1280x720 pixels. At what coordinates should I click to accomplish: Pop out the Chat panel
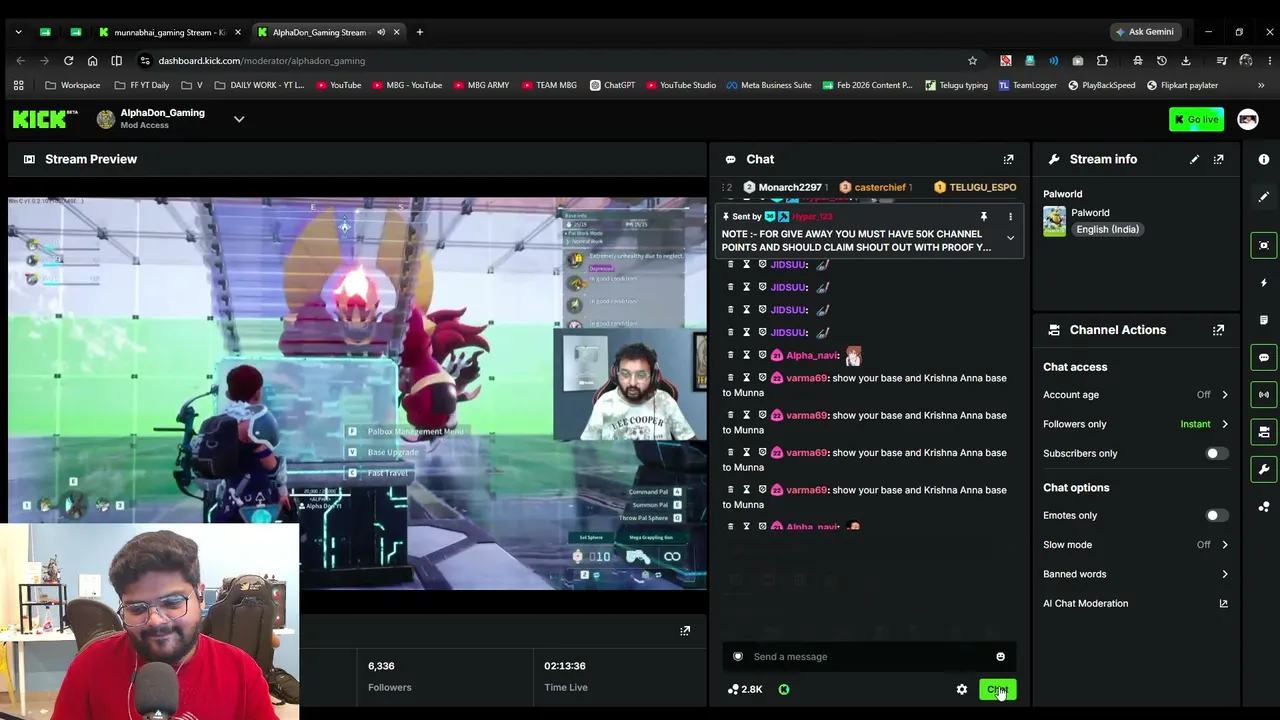(x=1008, y=159)
